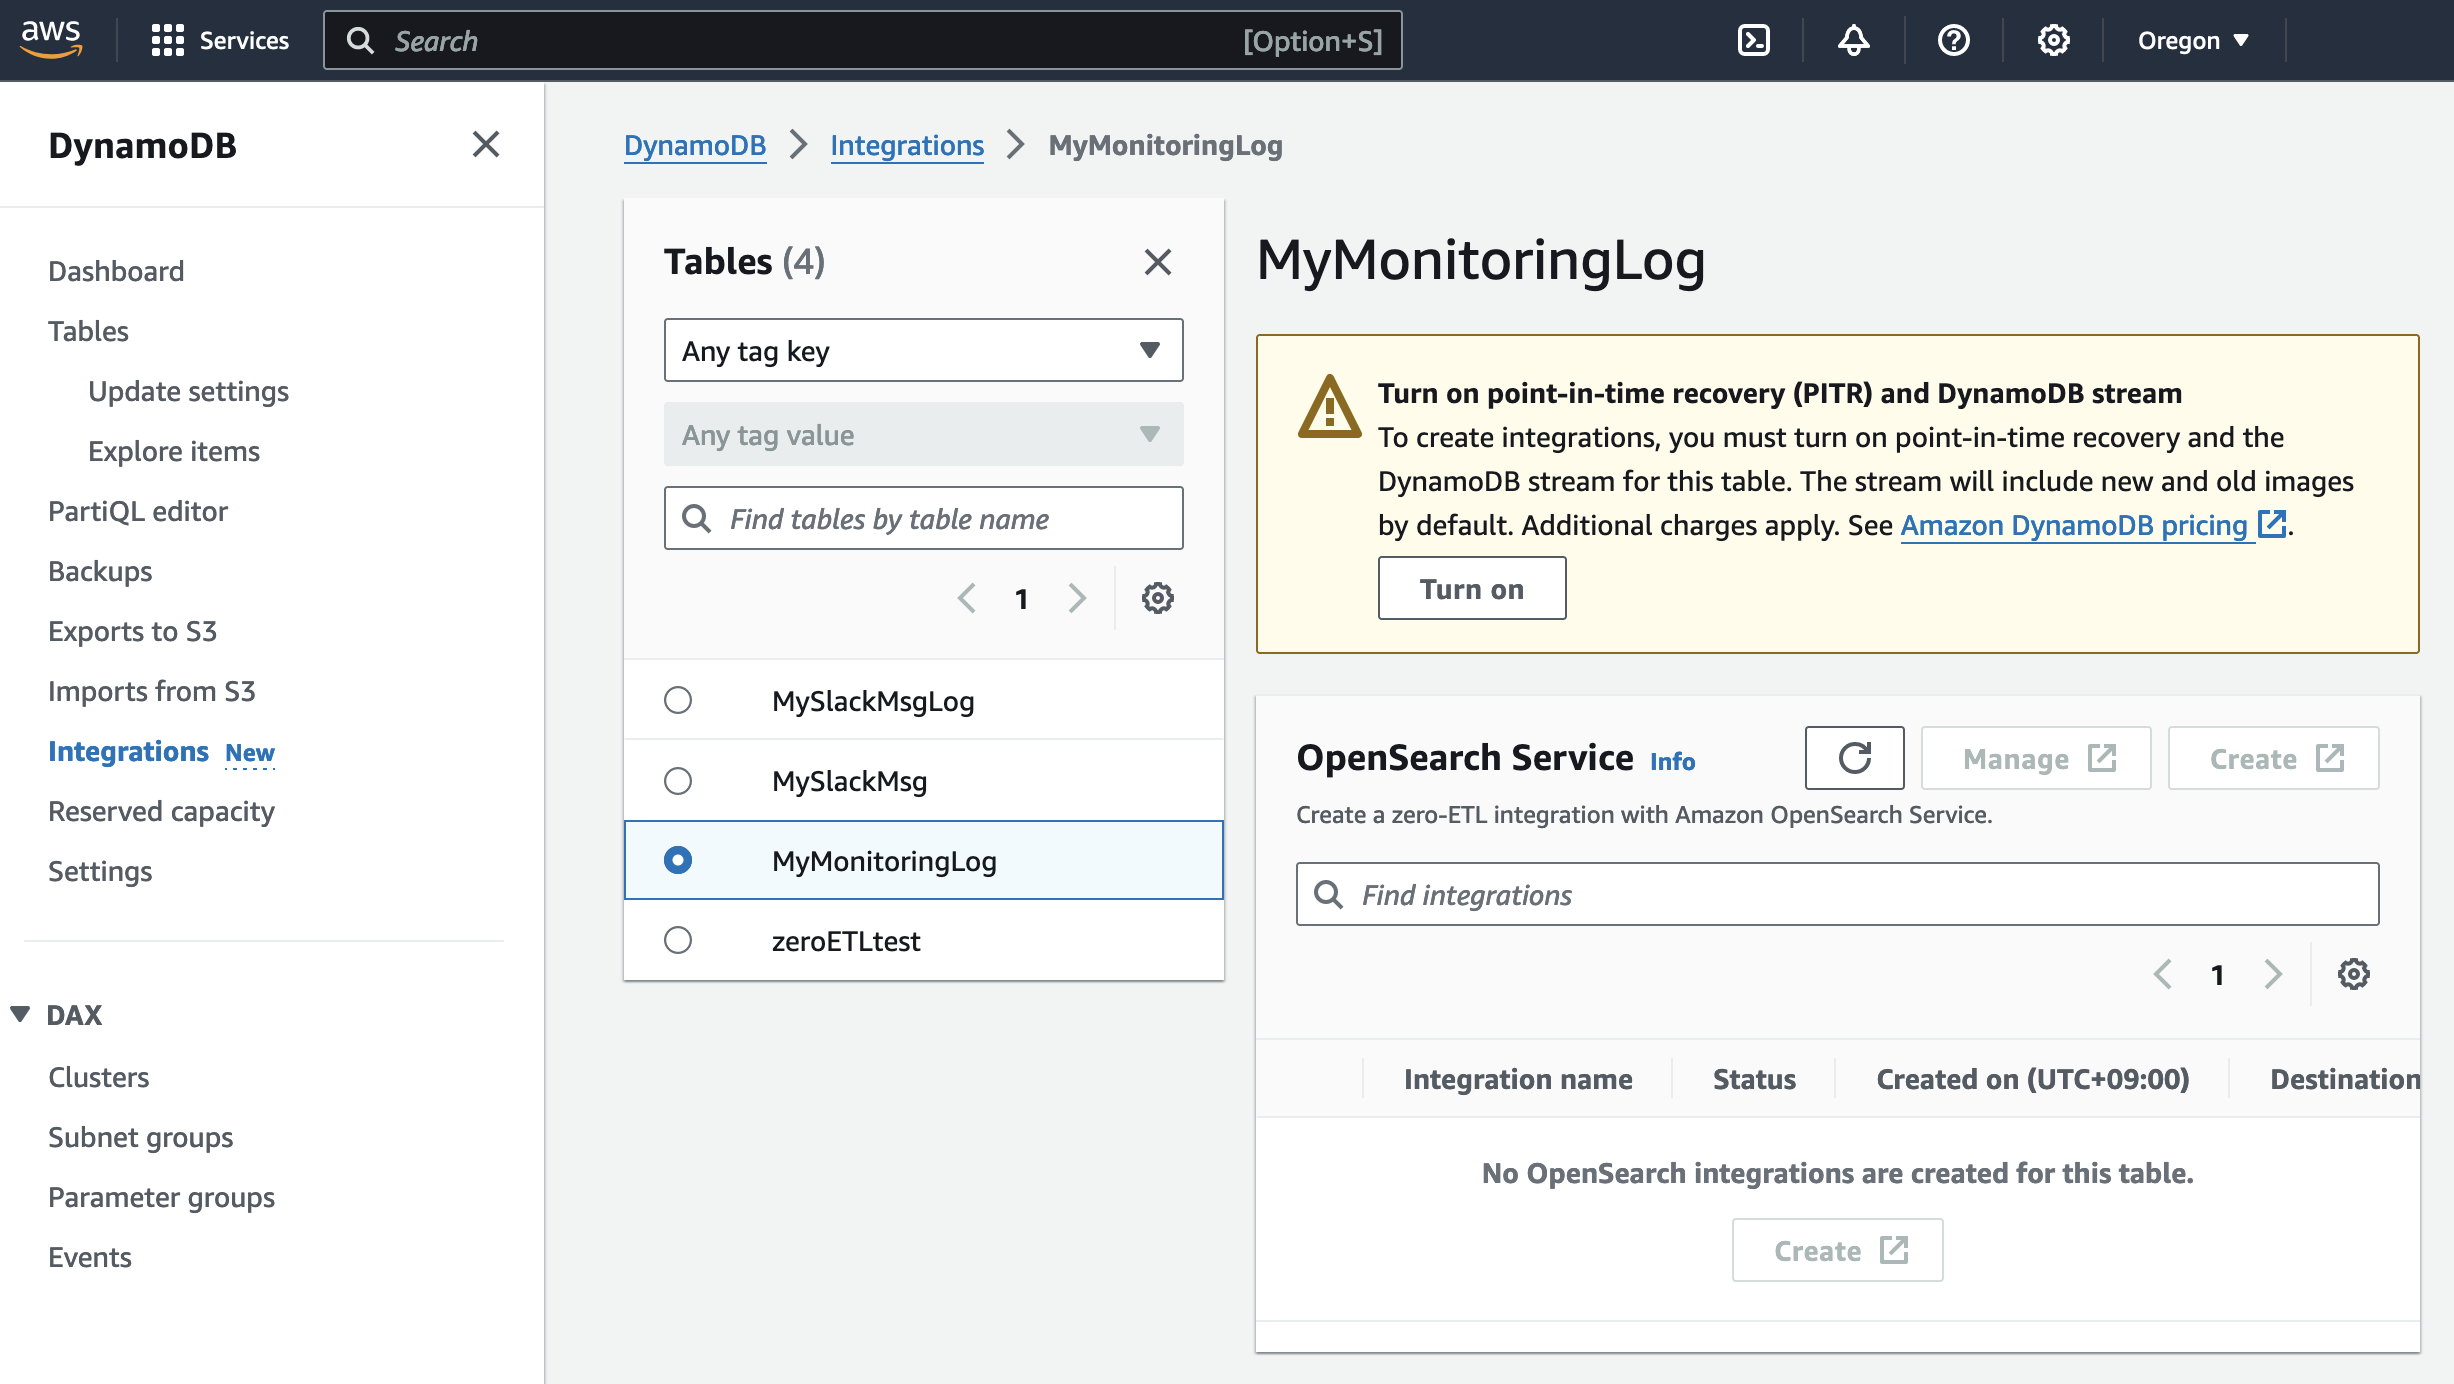This screenshot has width=2454, height=1384.
Task: Select the MySlackMsg table radio button
Action: tap(678, 780)
